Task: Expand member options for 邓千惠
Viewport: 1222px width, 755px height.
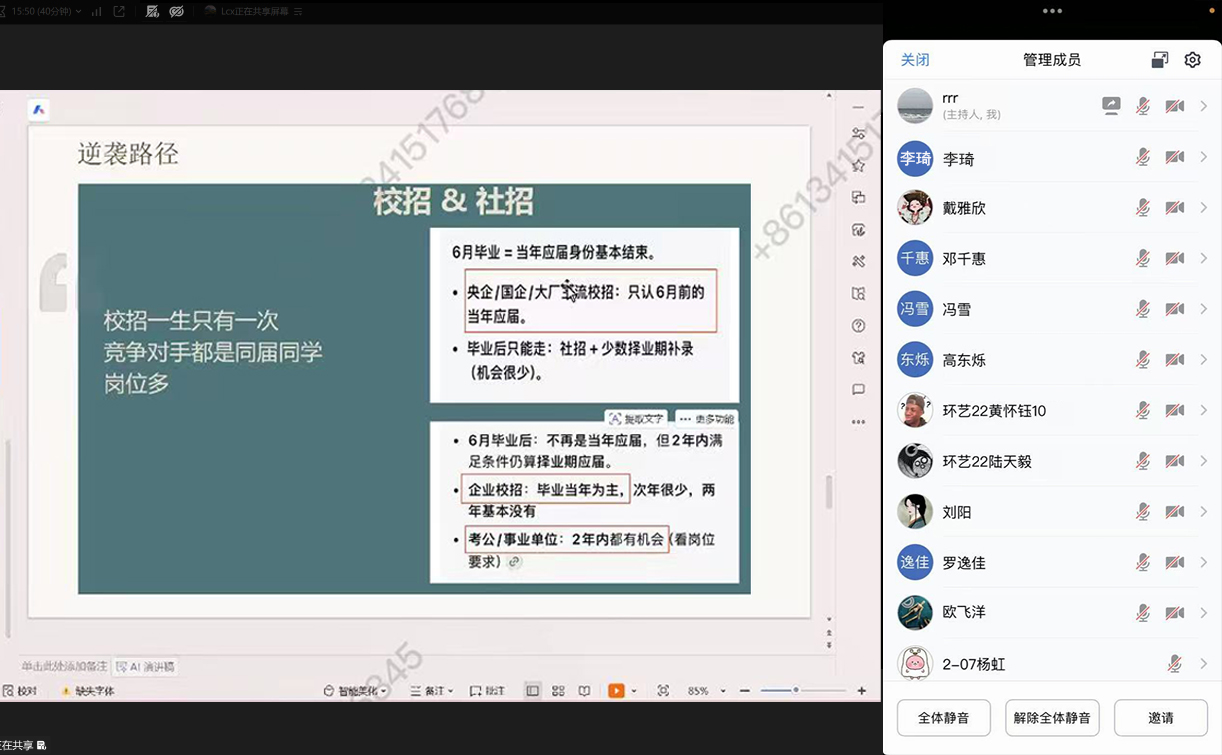Action: coord(1203,258)
